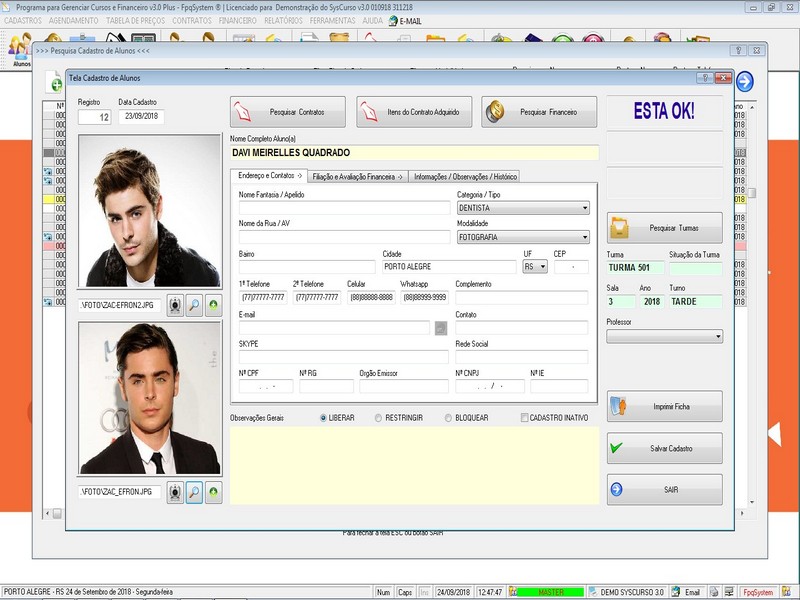Screen dimensions: 800x600
Task: Click the SAIR button
Action: point(664,490)
